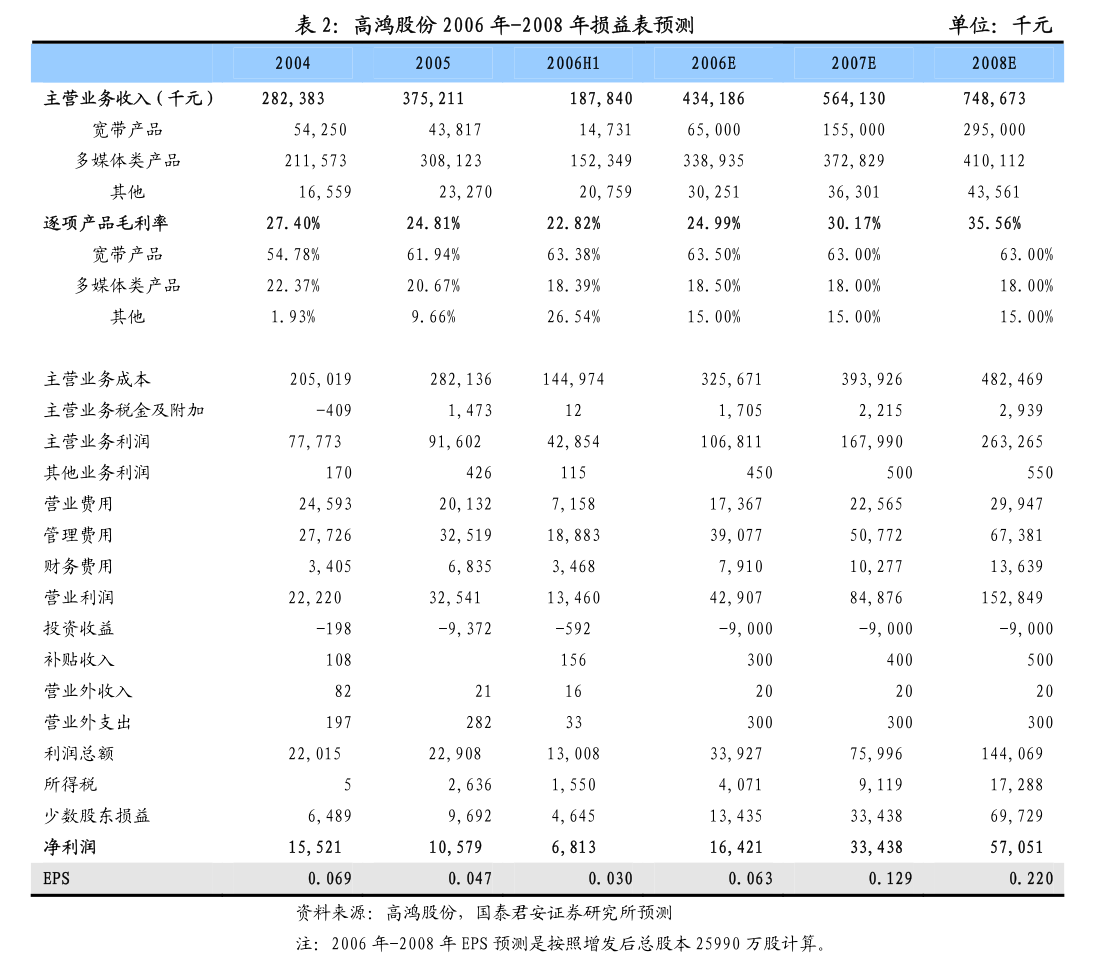Select the 2006H1 EPS value 0.030
This screenshot has width=1094, height=968.
pos(610,879)
